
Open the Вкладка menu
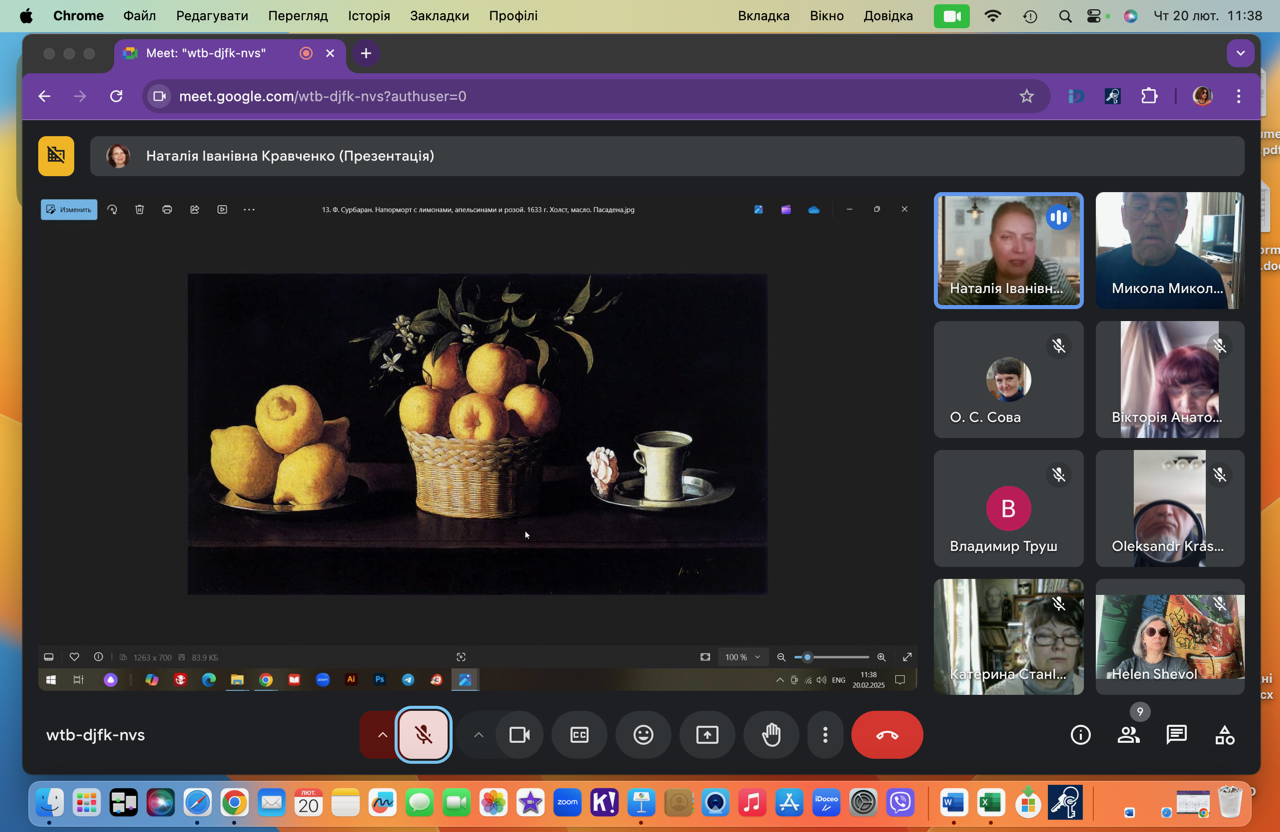coord(764,16)
